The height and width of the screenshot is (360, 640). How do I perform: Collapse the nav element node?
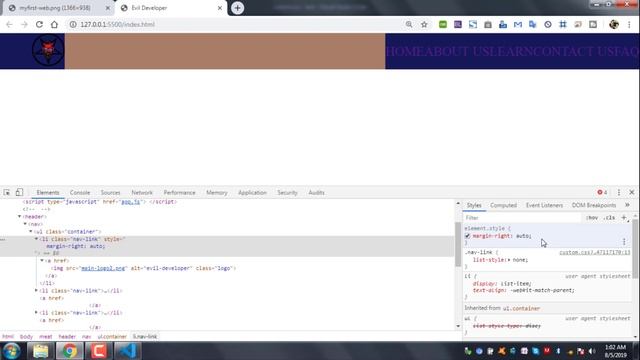[25, 224]
